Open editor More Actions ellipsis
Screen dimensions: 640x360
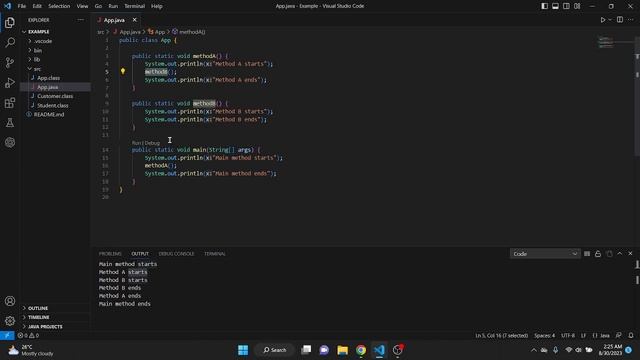pyautogui.click(x=631, y=20)
